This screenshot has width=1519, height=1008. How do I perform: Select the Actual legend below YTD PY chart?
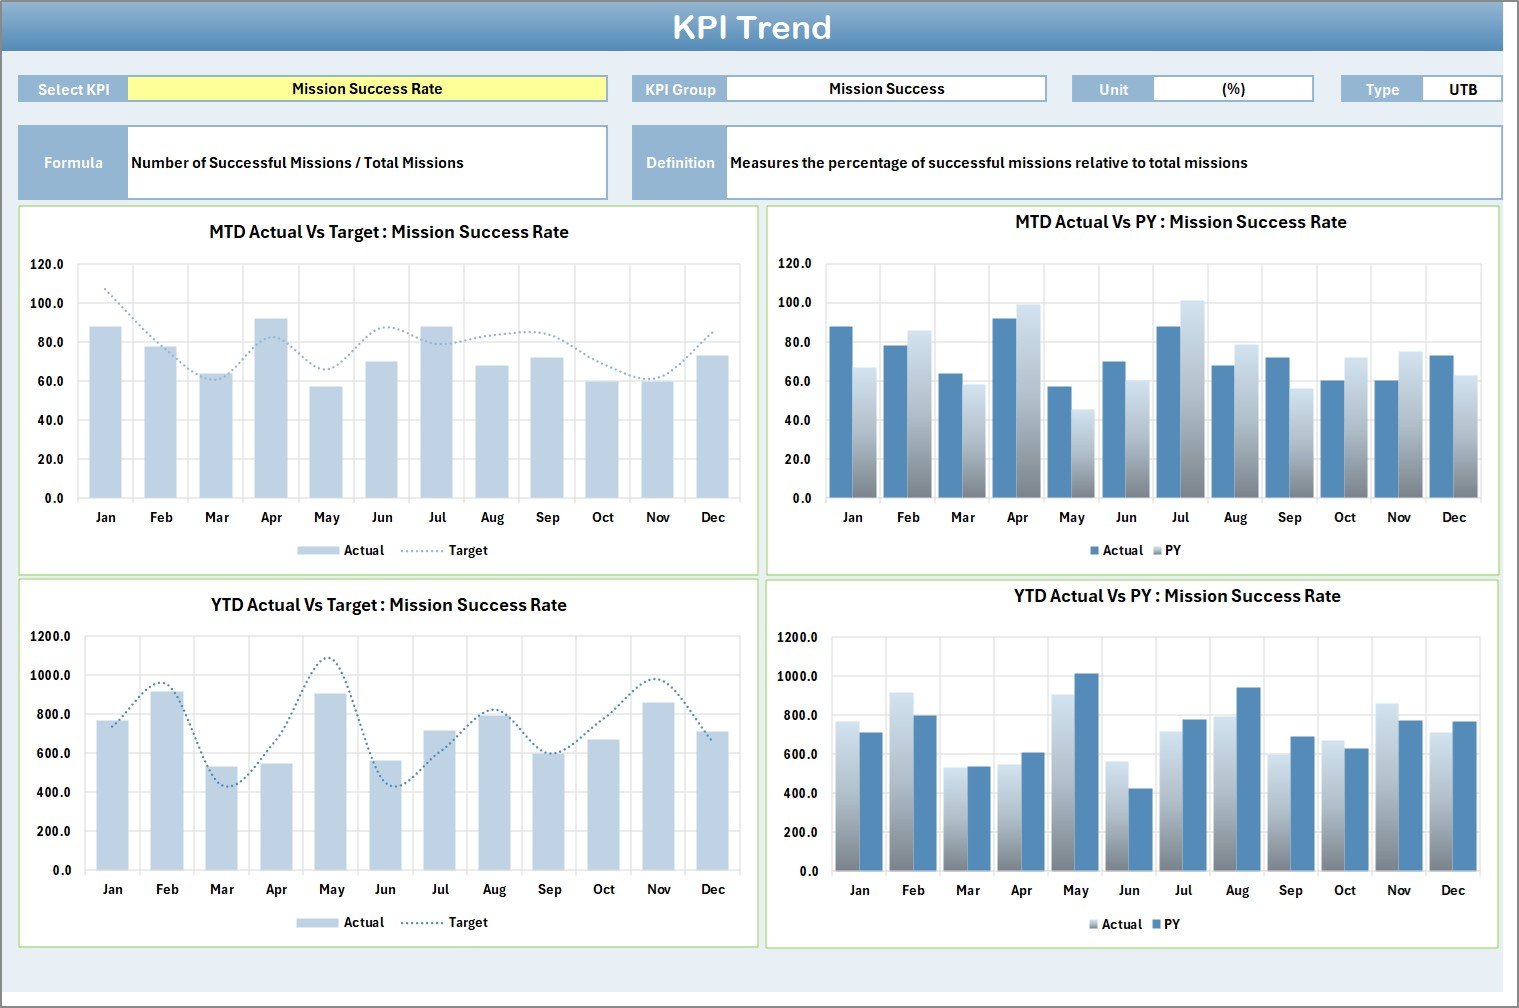1118,924
